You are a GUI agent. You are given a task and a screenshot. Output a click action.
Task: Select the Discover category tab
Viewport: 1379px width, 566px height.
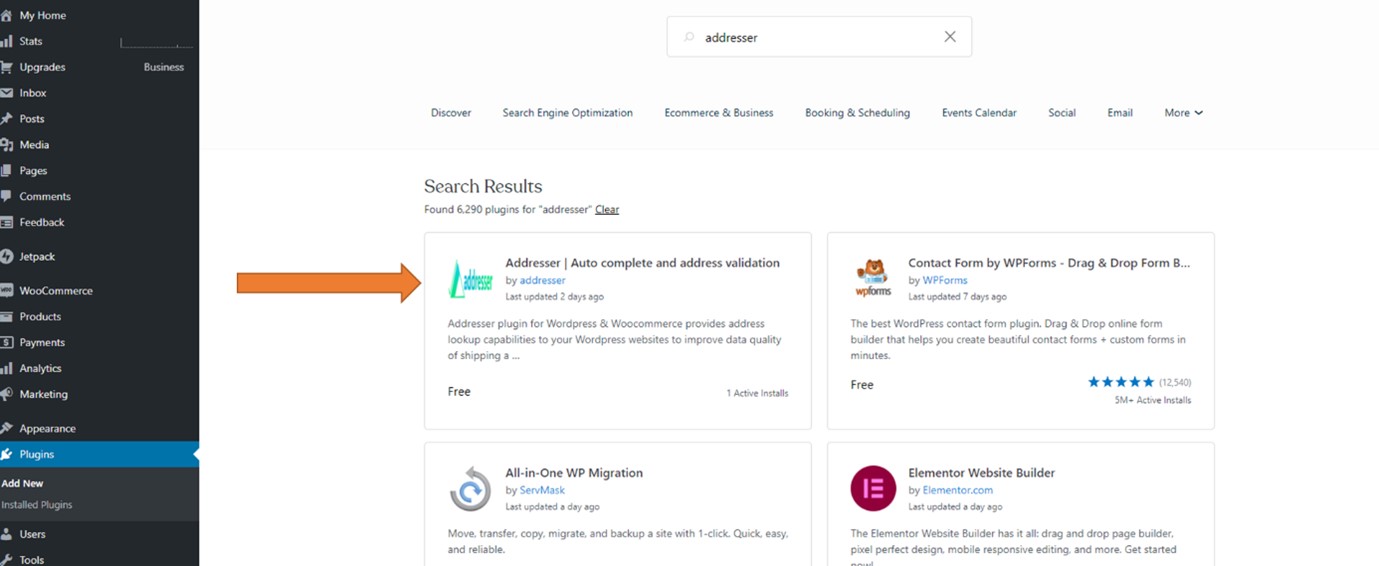point(451,113)
